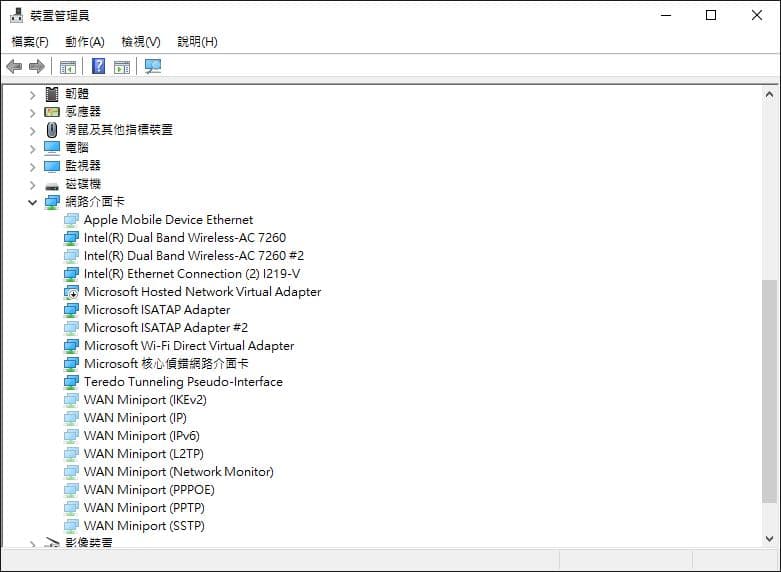The height and width of the screenshot is (572, 781).
Task: Expand the 感應器 category
Action: pyautogui.click(x=32, y=113)
